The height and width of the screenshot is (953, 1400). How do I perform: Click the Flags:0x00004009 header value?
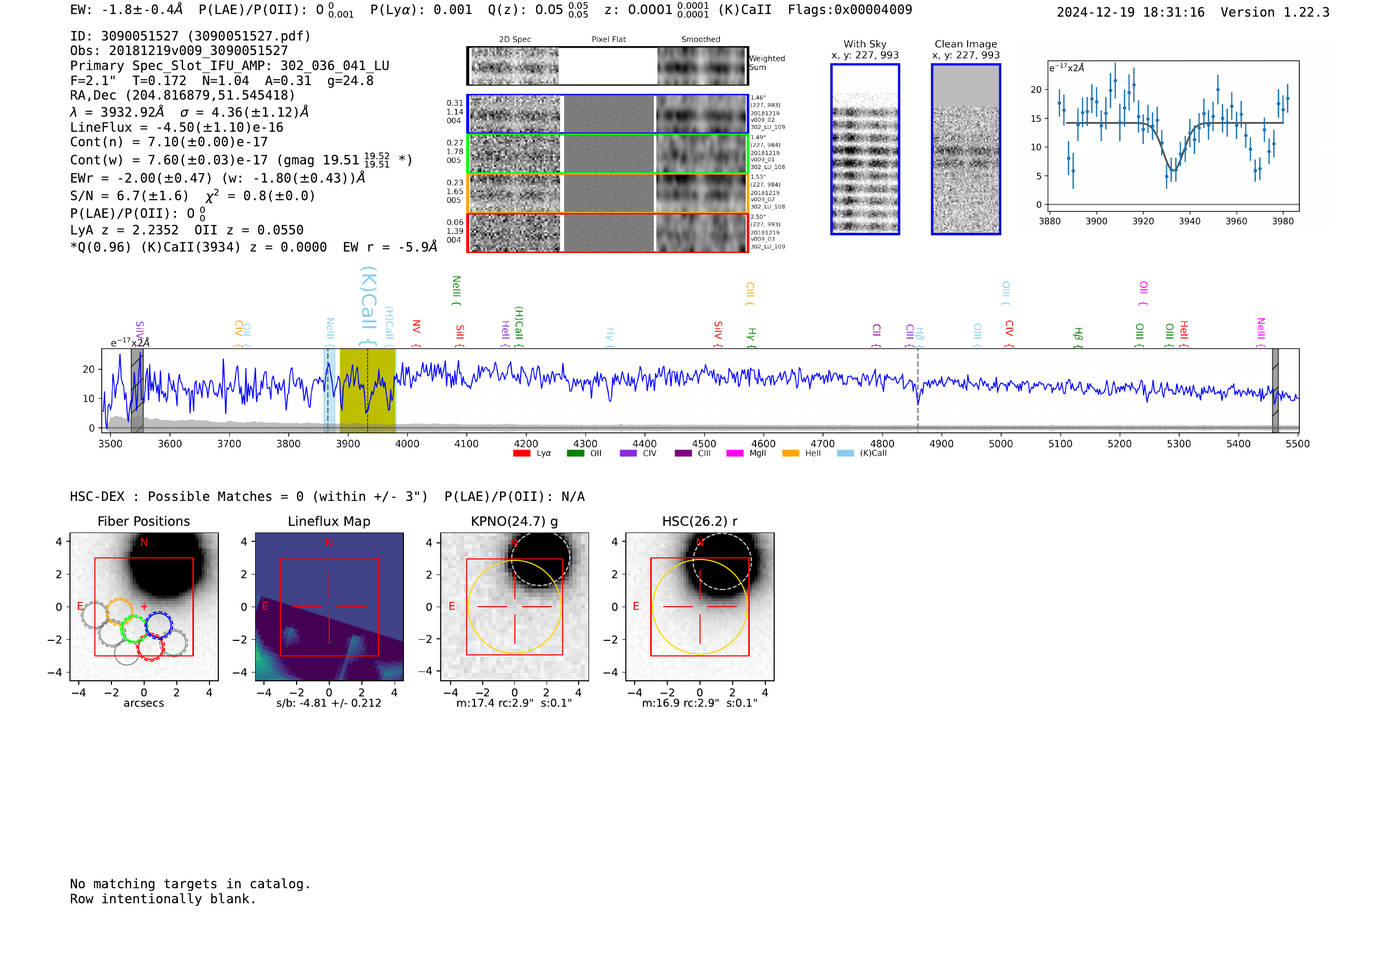(850, 10)
